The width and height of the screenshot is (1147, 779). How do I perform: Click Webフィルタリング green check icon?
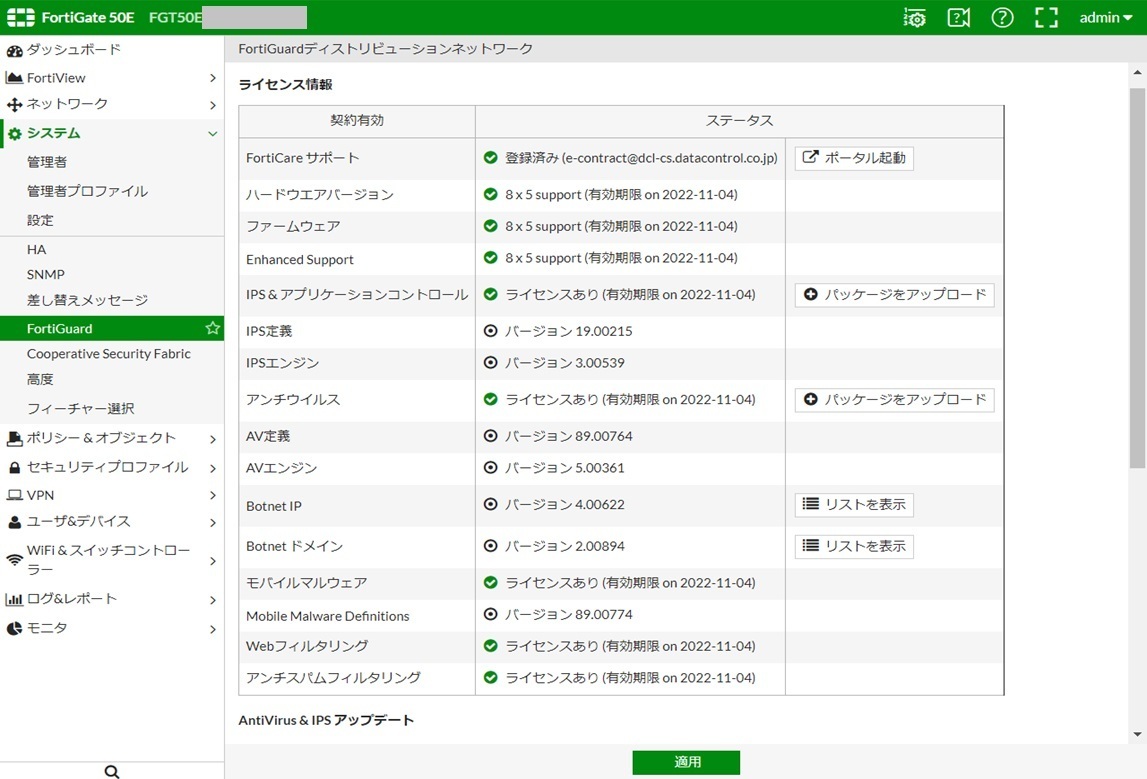coord(491,646)
